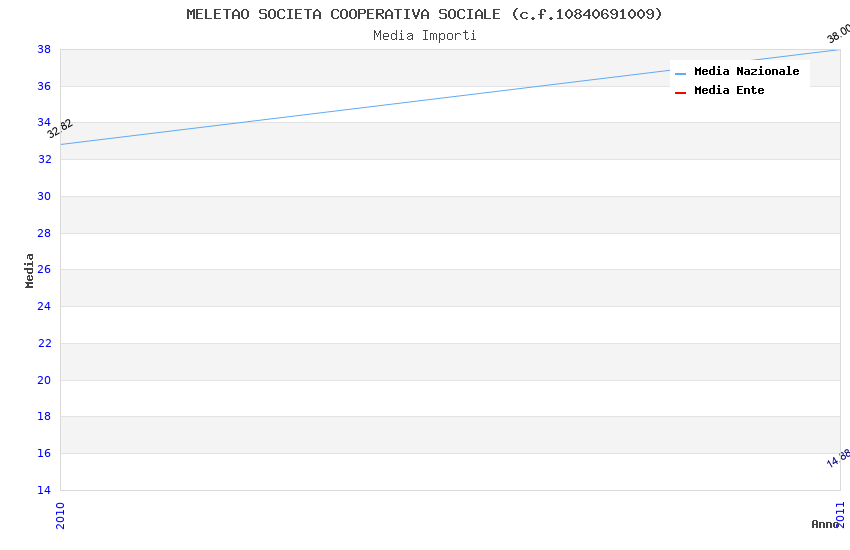The width and height of the screenshot is (850, 550).
Task: Click the chart title MELETAO SOCIETA COOPERATIVA SOCIALE
Action: tap(424, 14)
